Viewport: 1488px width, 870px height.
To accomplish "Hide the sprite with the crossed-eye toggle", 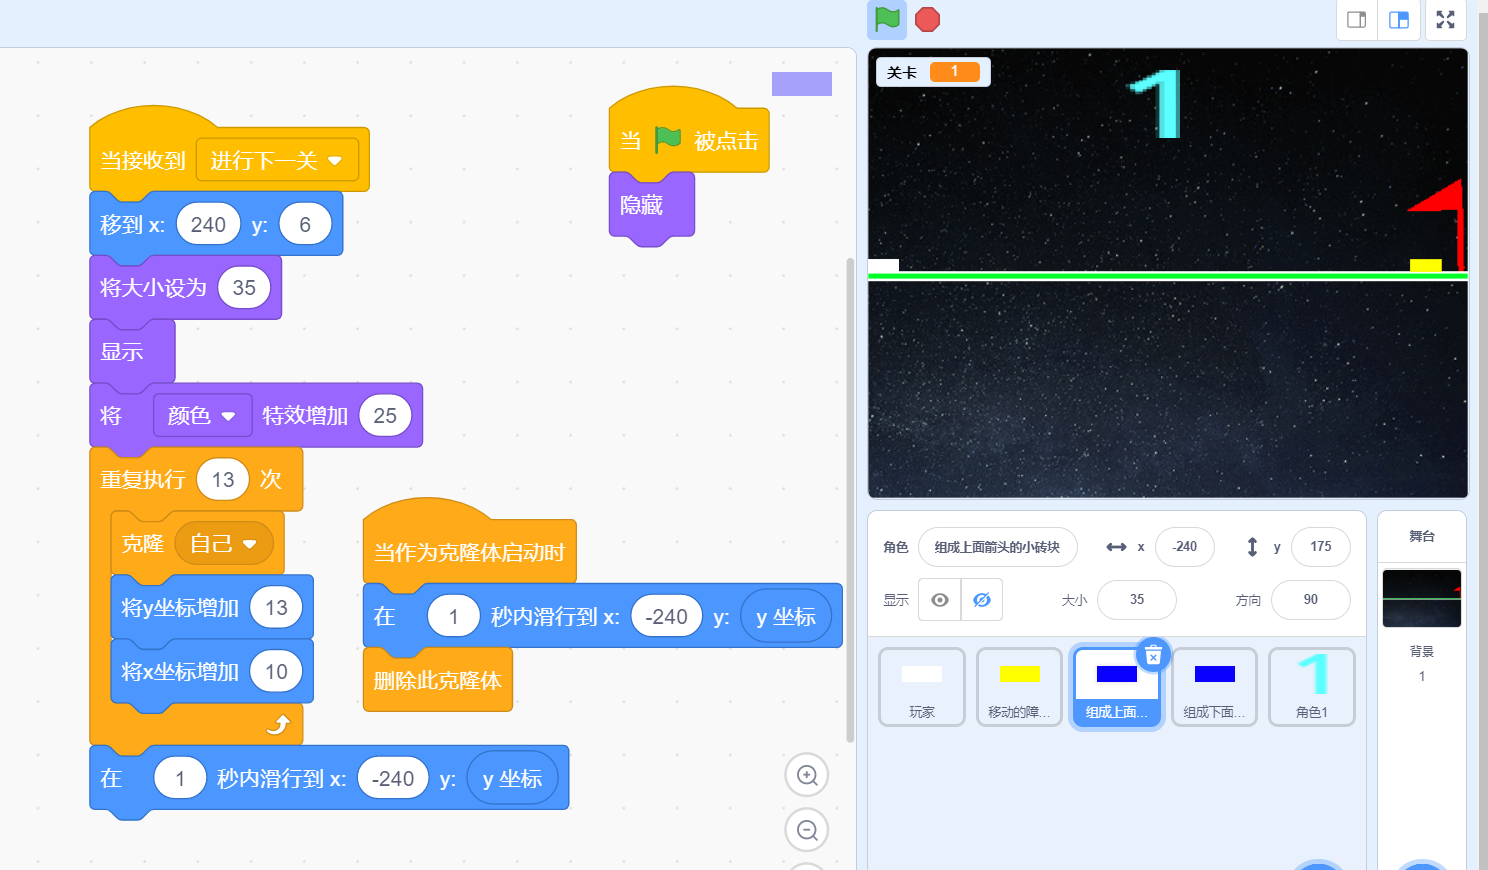I will [x=981, y=599].
